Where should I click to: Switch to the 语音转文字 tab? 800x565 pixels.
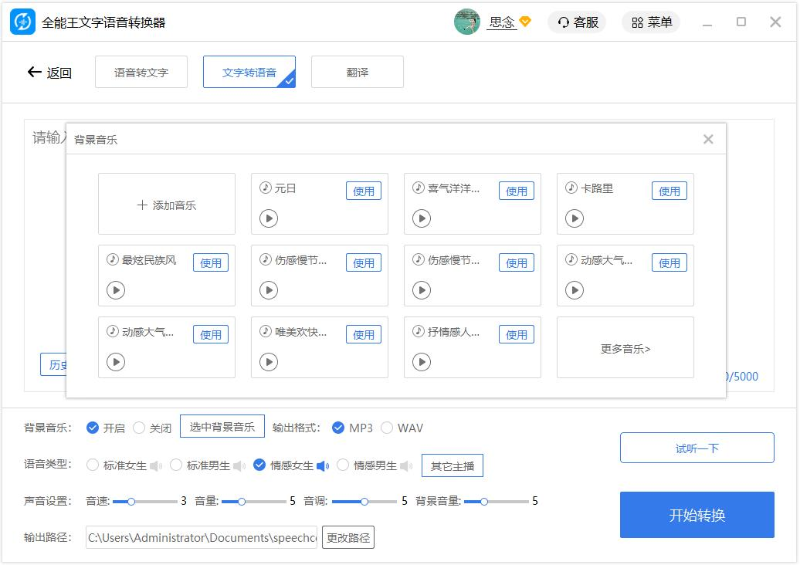(141, 72)
